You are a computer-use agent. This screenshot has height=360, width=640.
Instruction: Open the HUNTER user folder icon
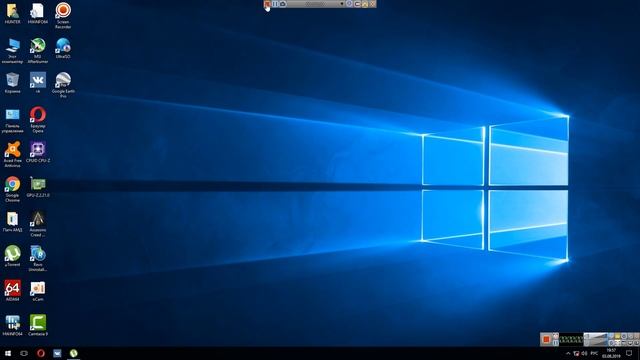coord(12,13)
